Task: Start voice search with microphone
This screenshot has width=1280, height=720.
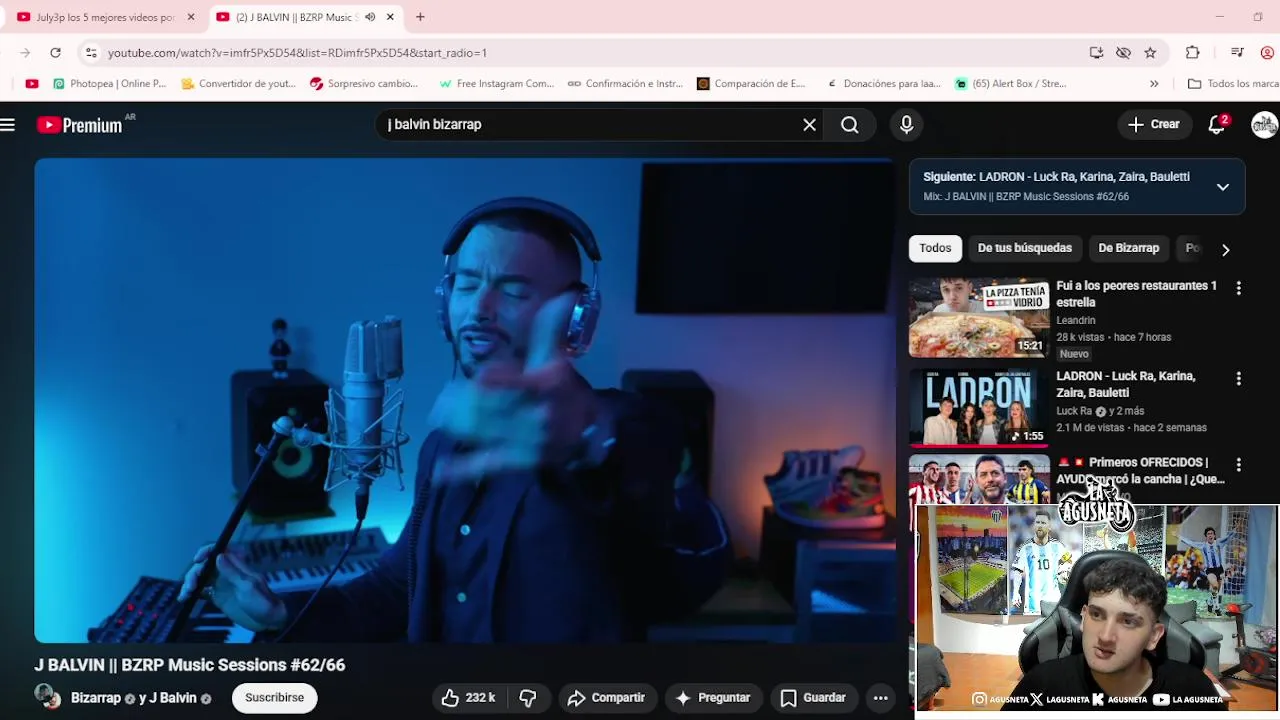Action: pyautogui.click(x=906, y=125)
